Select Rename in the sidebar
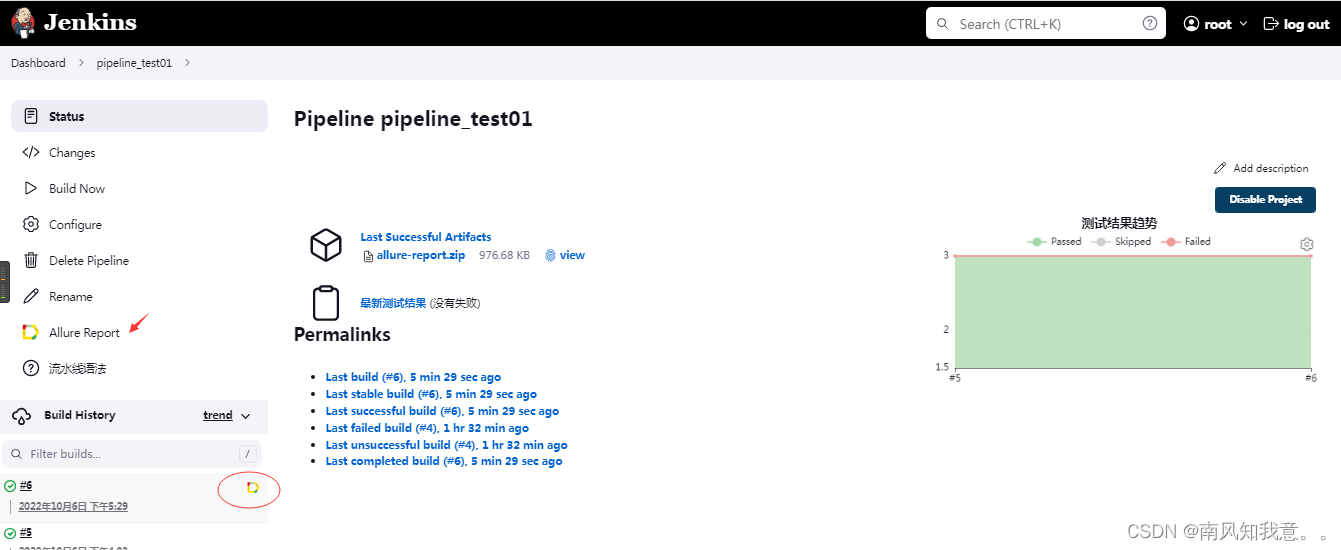This screenshot has width=1341, height=550. (139, 296)
